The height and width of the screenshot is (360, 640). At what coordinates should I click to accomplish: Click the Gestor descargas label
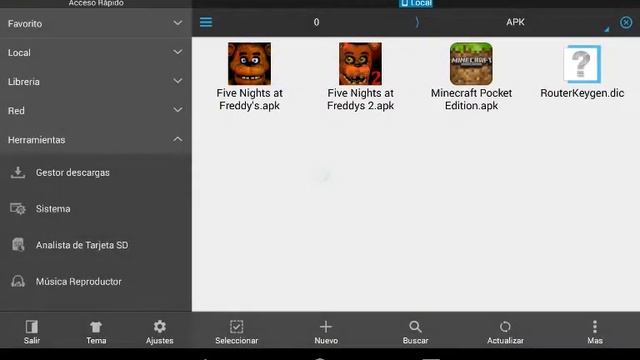point(73,173)
